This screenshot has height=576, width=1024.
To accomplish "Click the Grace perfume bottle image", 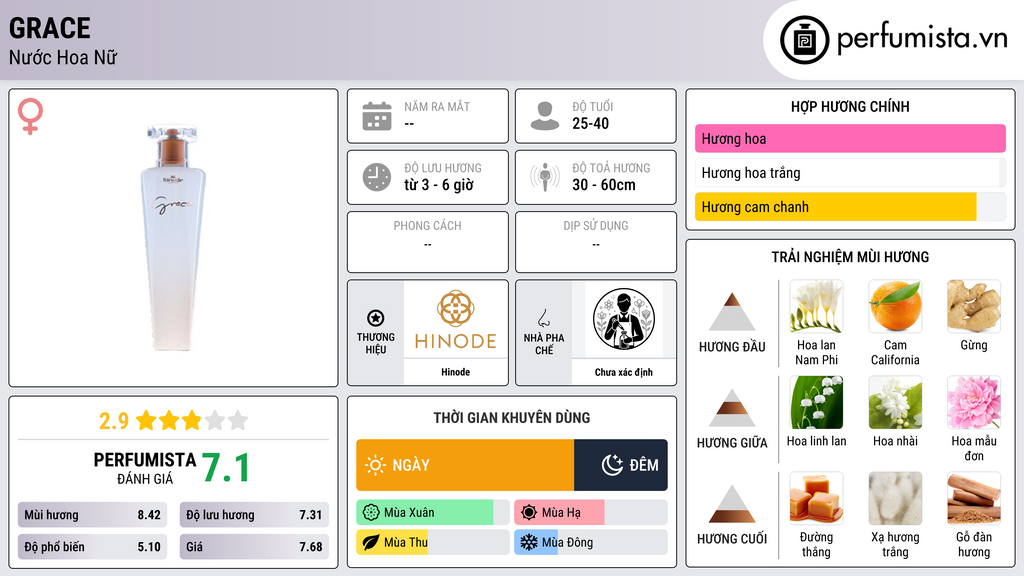I will [172, 238].
